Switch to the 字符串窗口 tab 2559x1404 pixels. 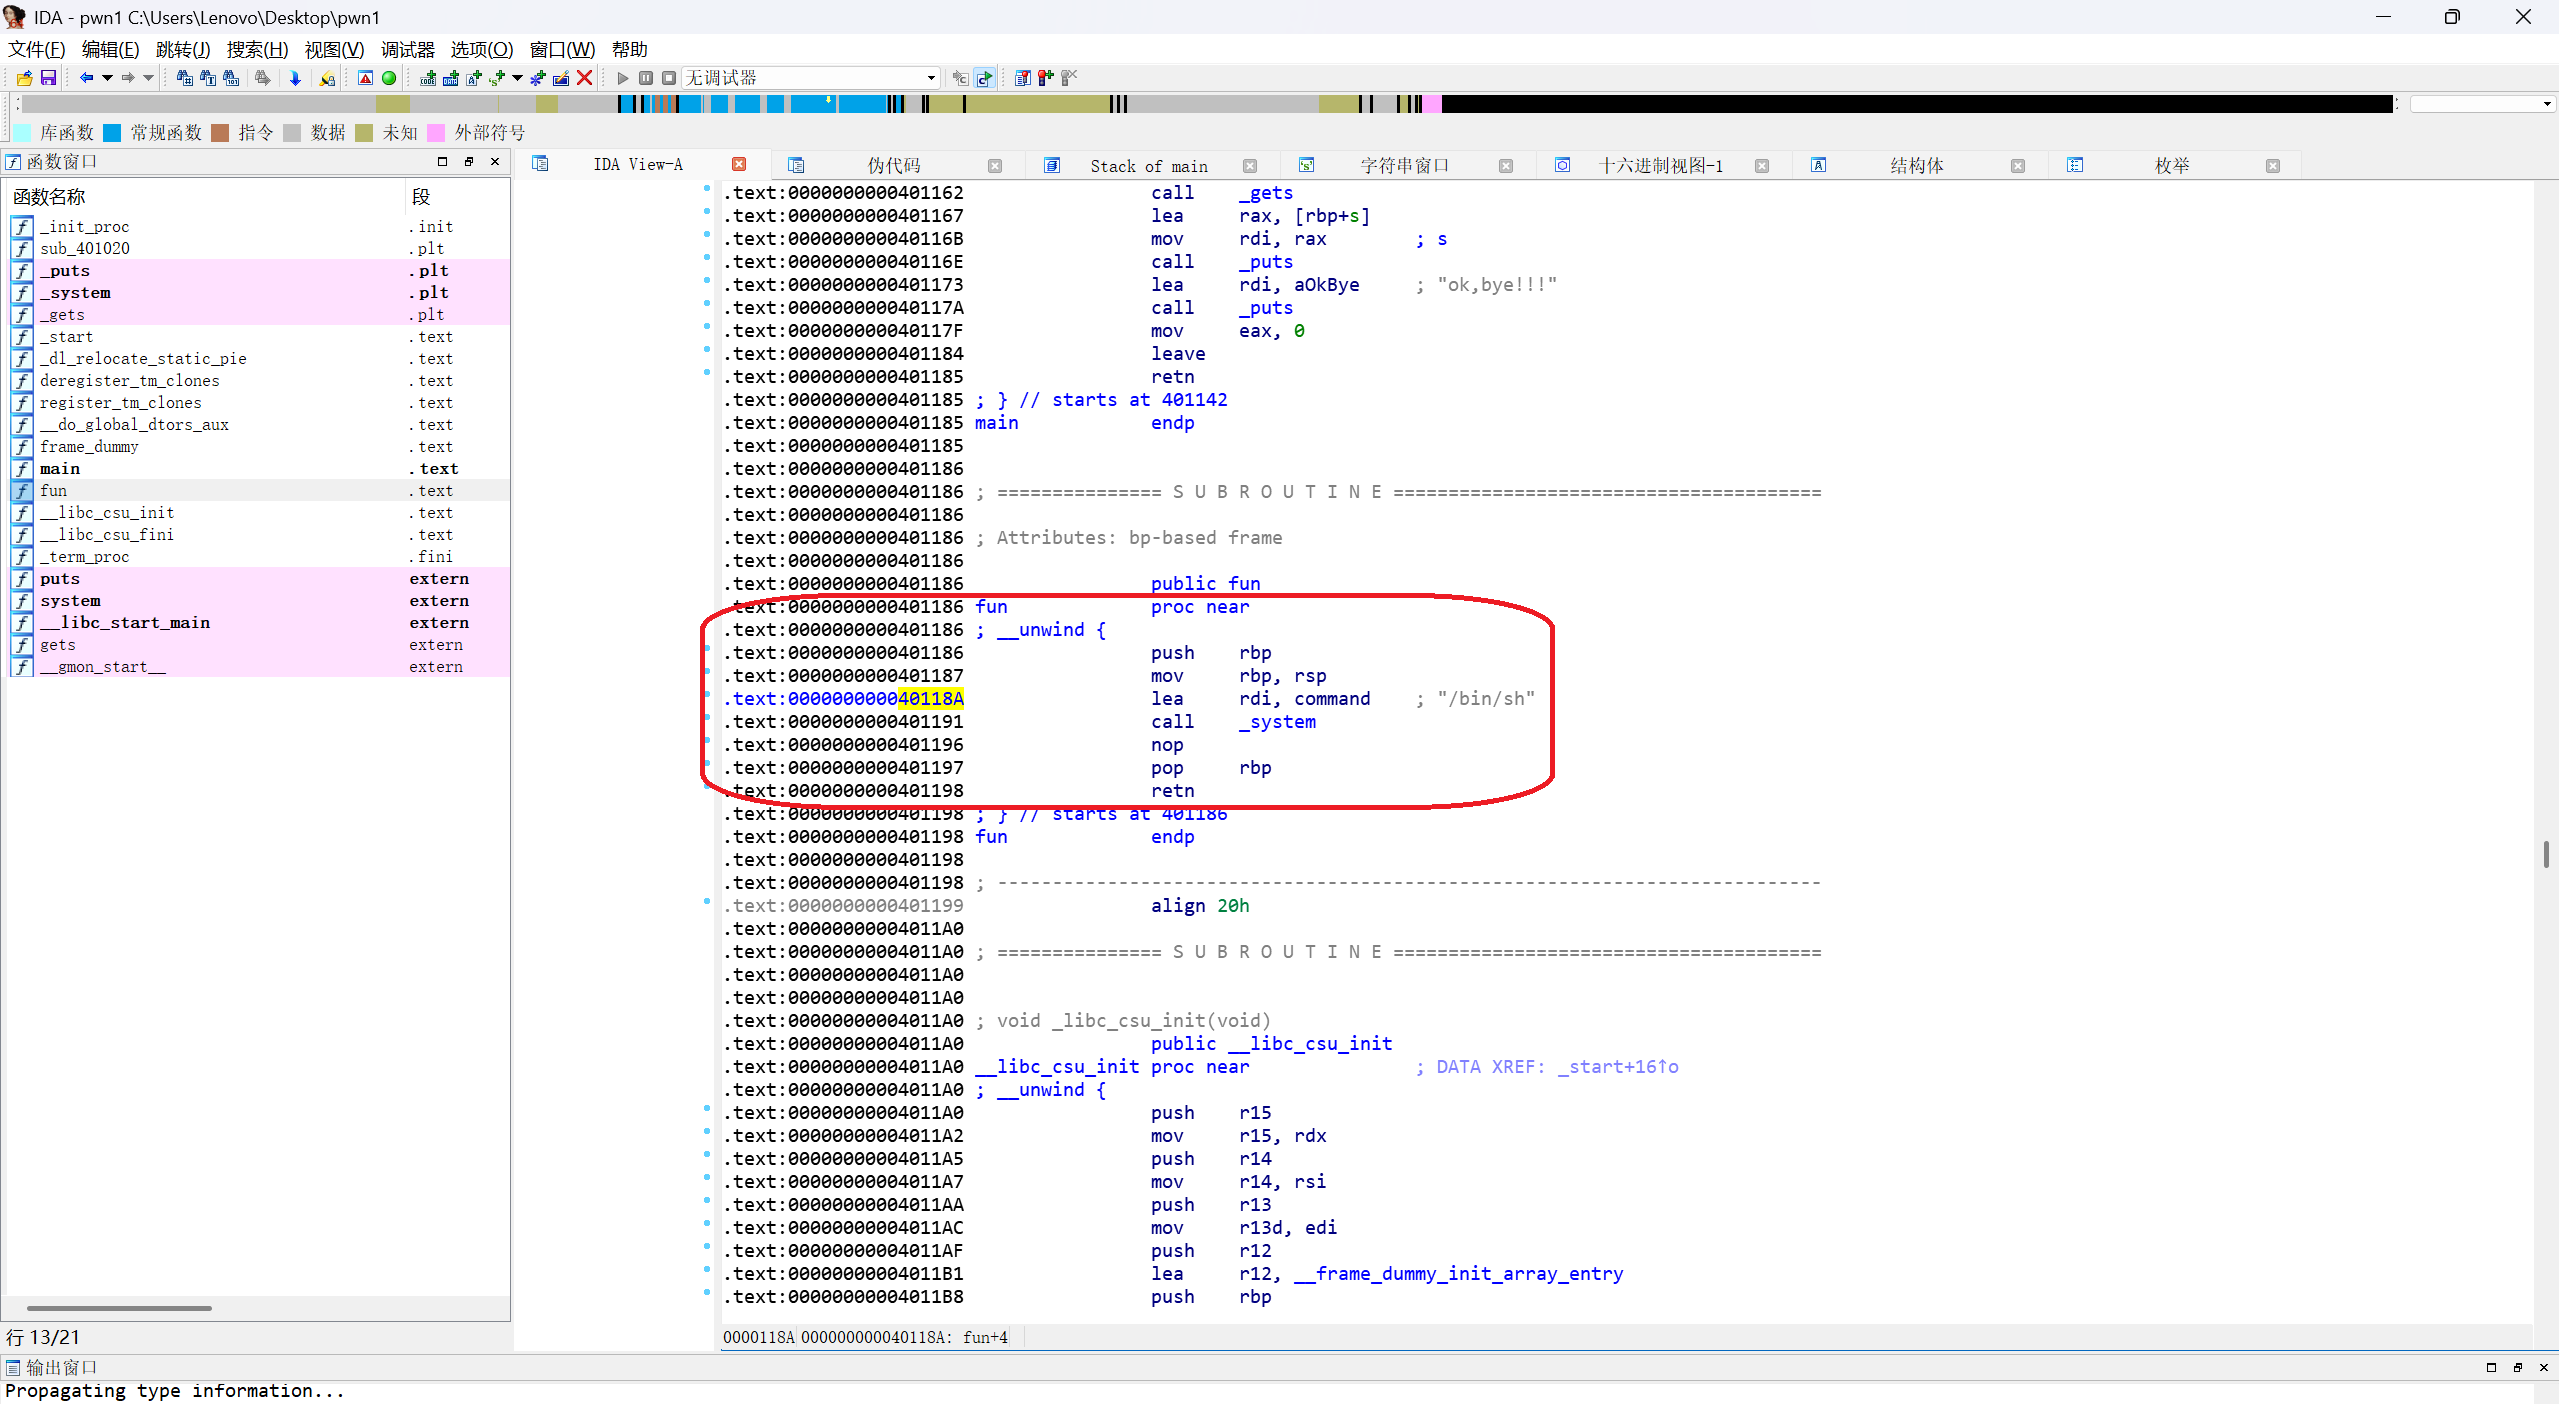point(1403,165)
